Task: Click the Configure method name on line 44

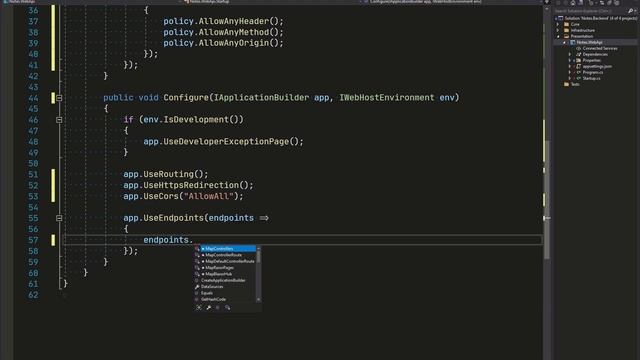Action: click(x=186, y=98)
